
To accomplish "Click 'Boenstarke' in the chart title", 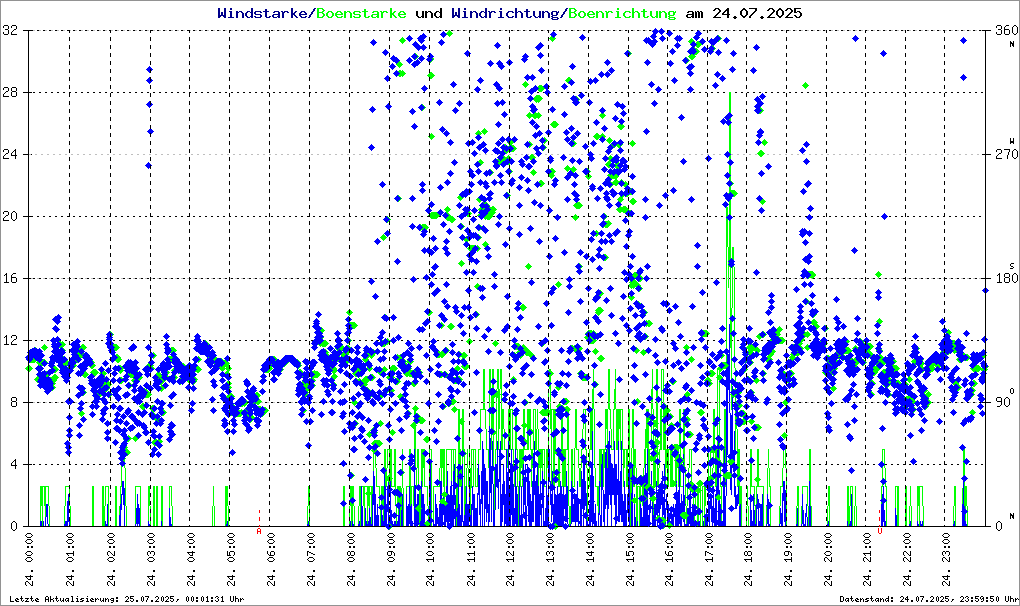I will [360, 14].
